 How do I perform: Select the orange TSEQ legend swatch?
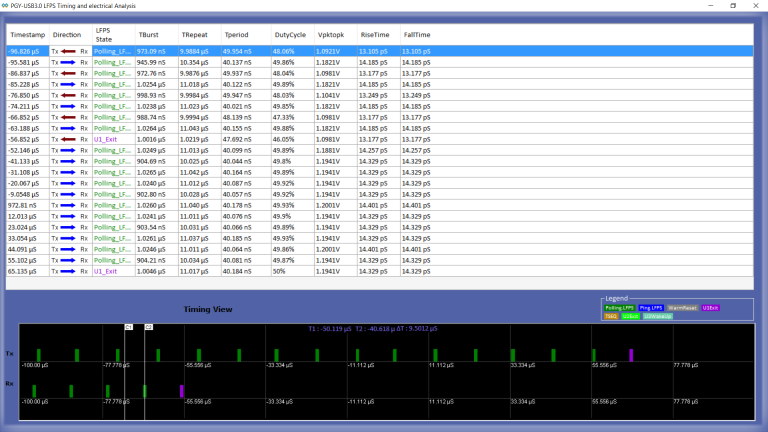coord(611,316)
